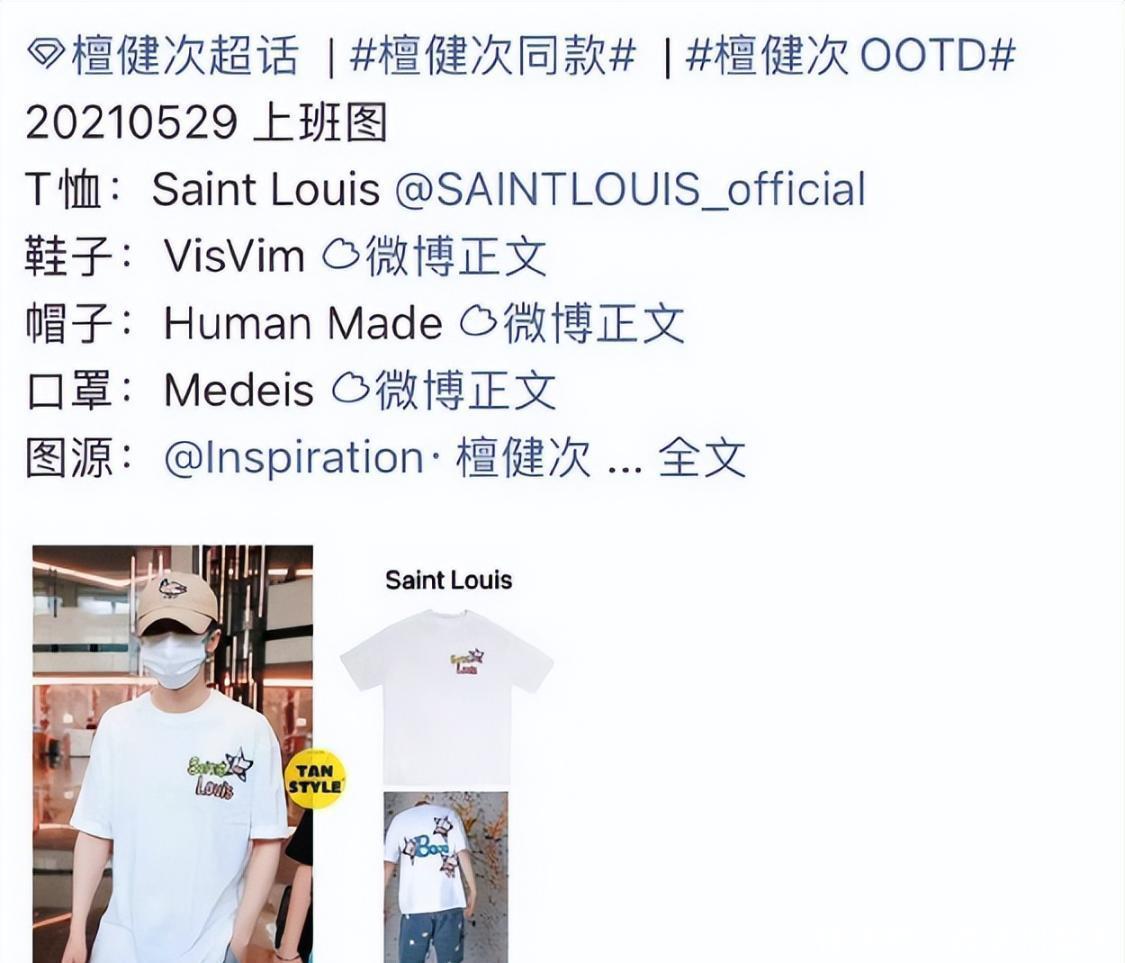The height and width of the screenshot is (963, 1125).
Task: Click the cloud icon after VisVim
Action: [341, 255]
